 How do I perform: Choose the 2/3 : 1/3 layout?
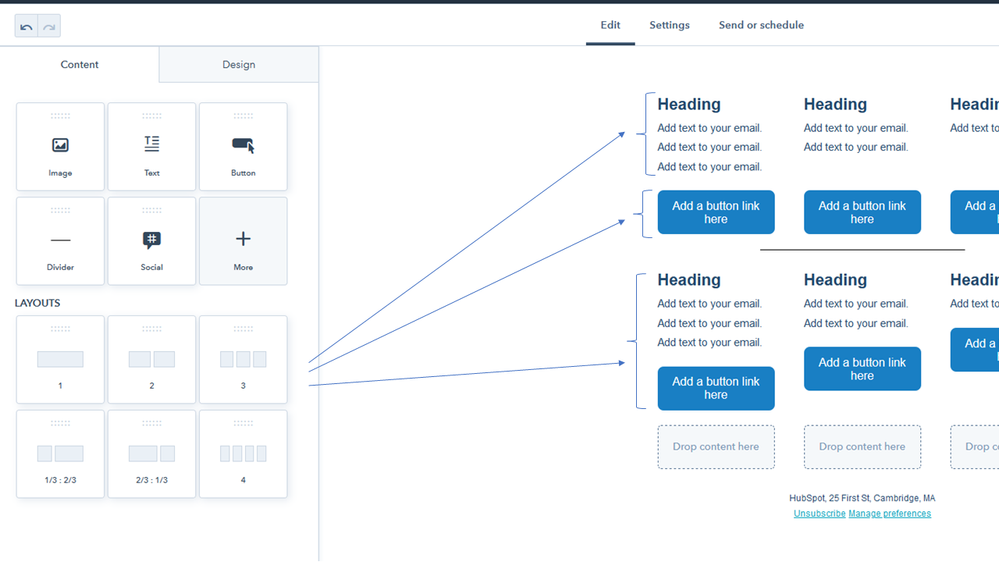pos(152,454)
